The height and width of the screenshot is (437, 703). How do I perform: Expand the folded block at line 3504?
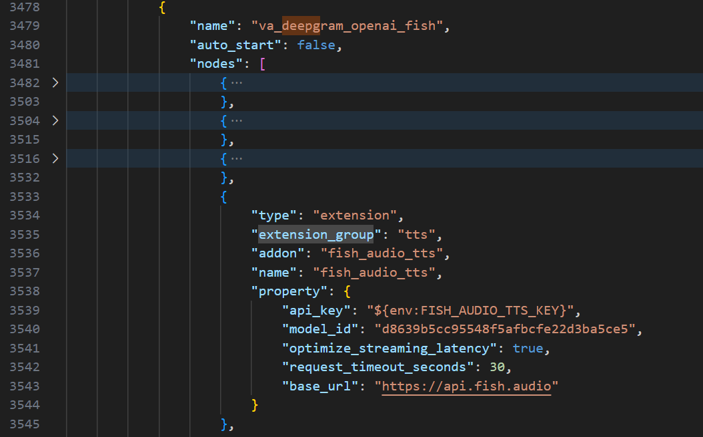pos(55,121)
